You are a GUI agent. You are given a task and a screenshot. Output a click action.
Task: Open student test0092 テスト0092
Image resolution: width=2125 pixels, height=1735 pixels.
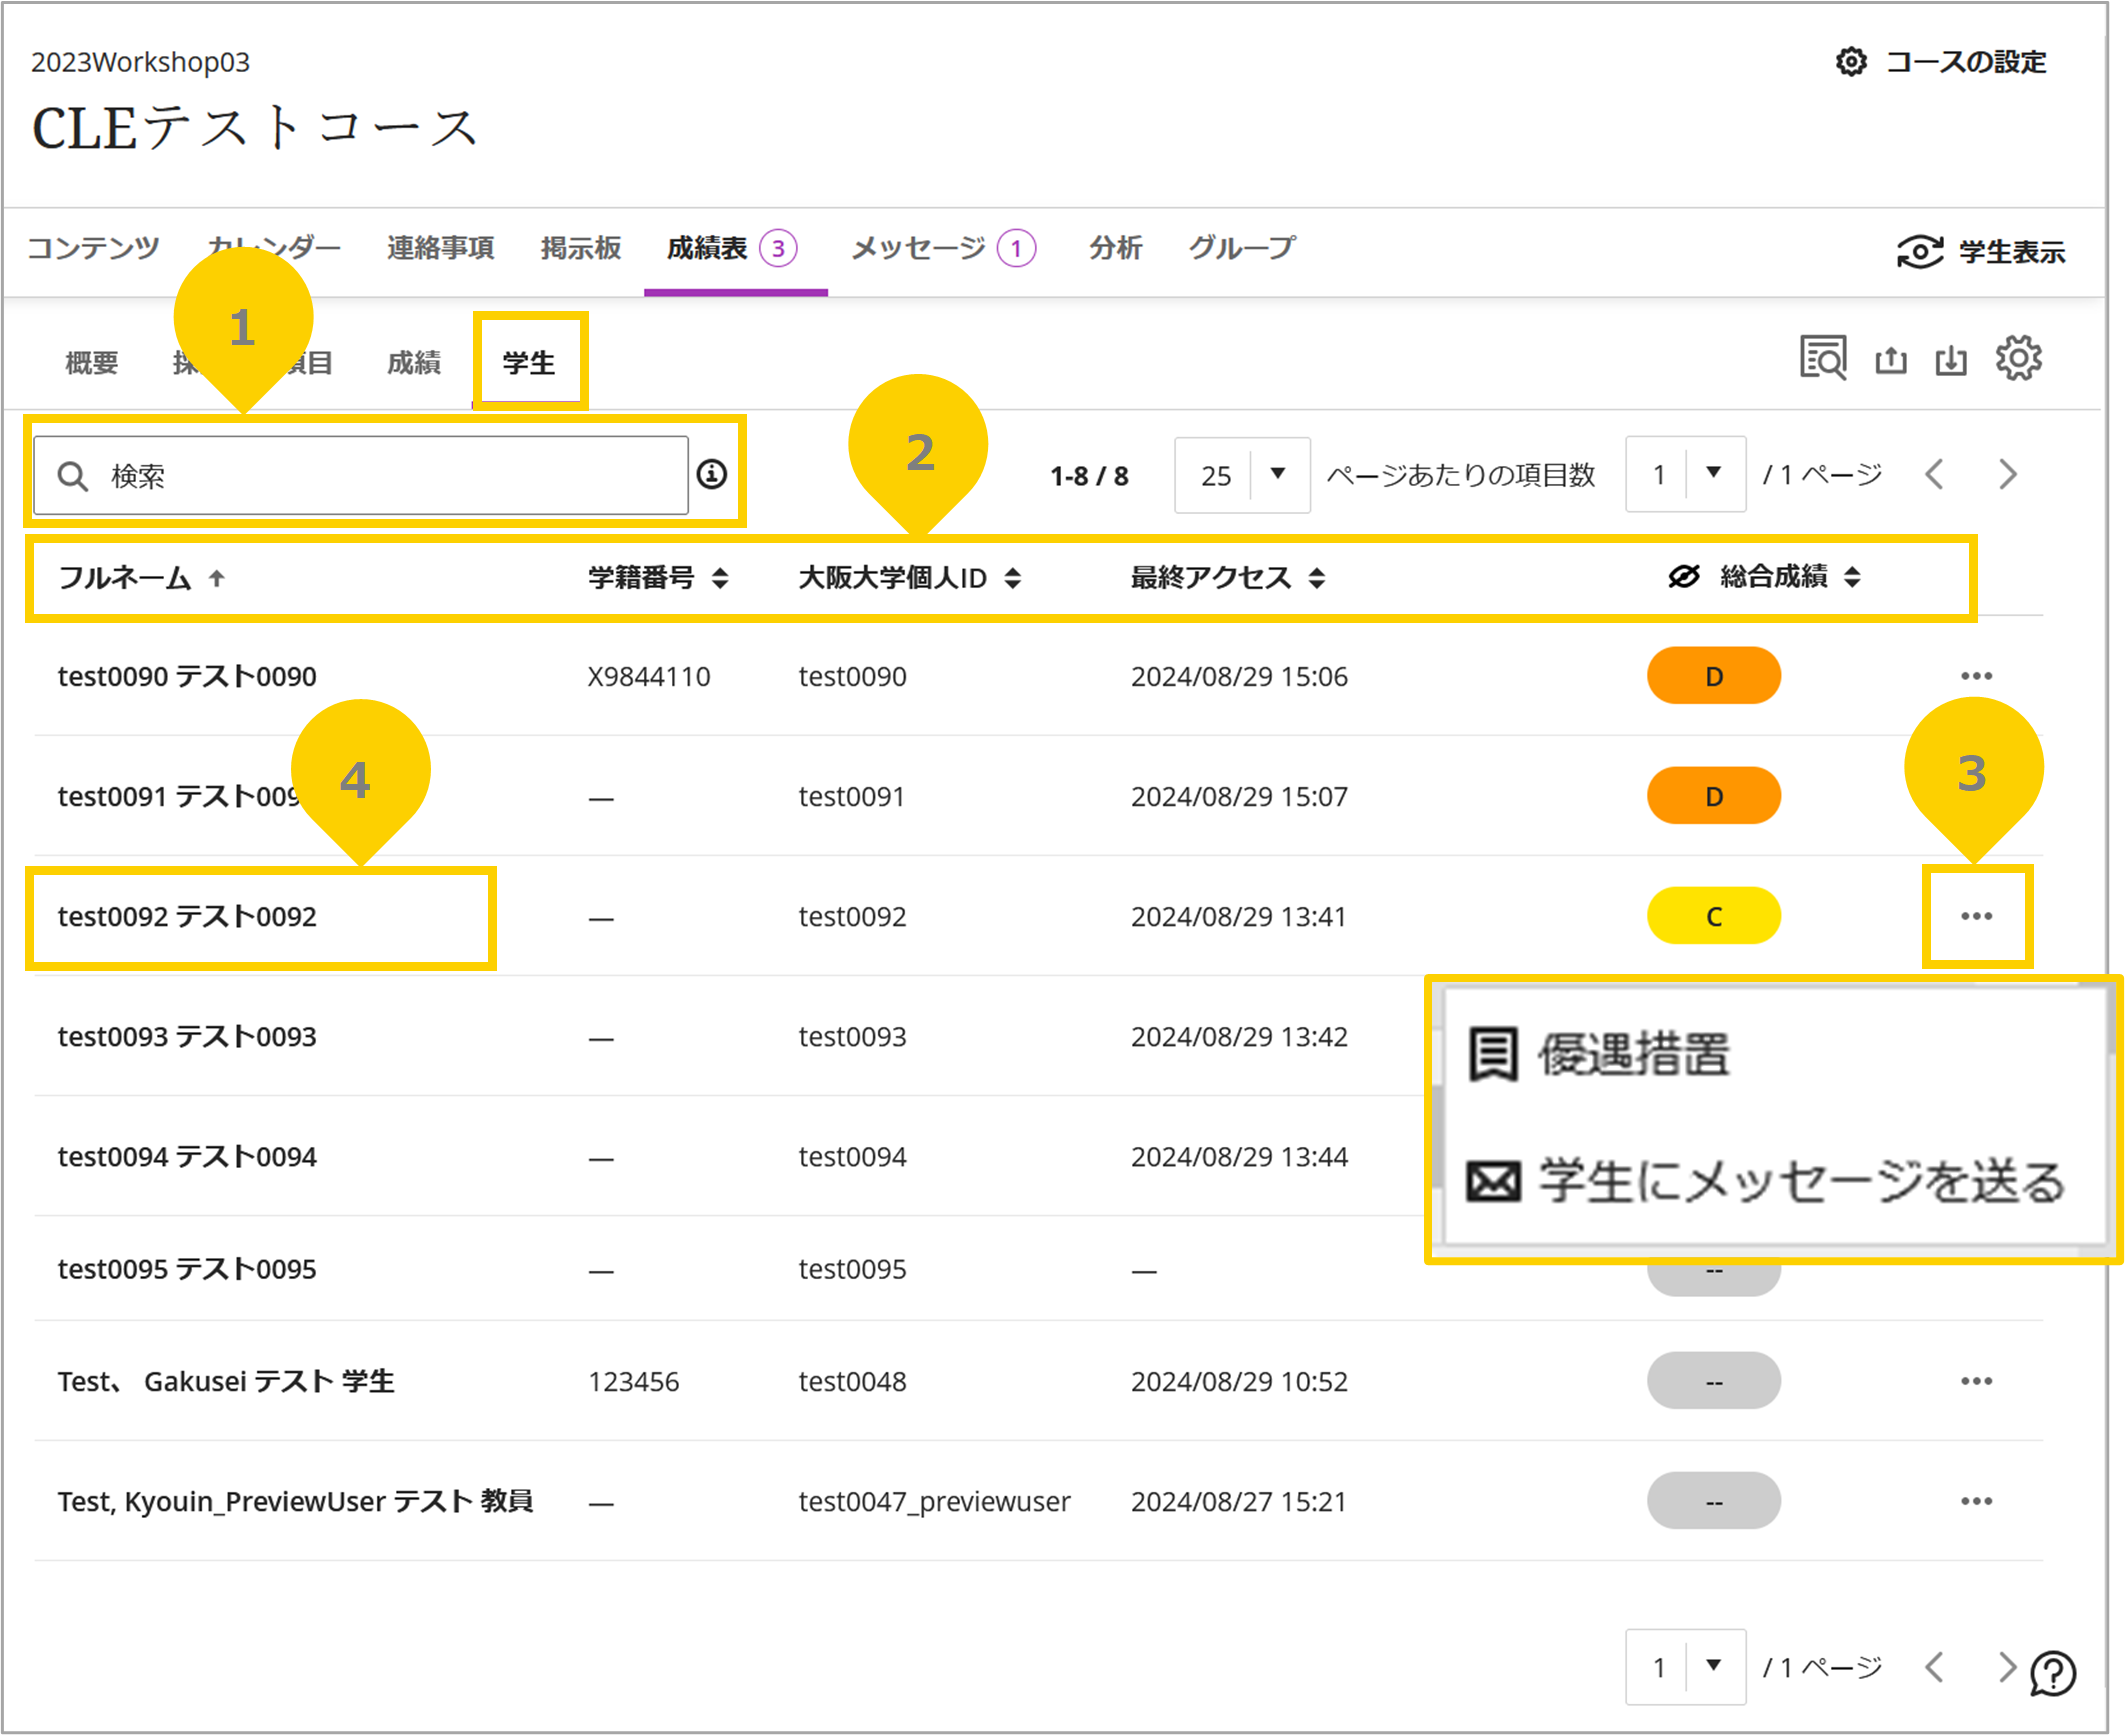[x=187, y=916]
